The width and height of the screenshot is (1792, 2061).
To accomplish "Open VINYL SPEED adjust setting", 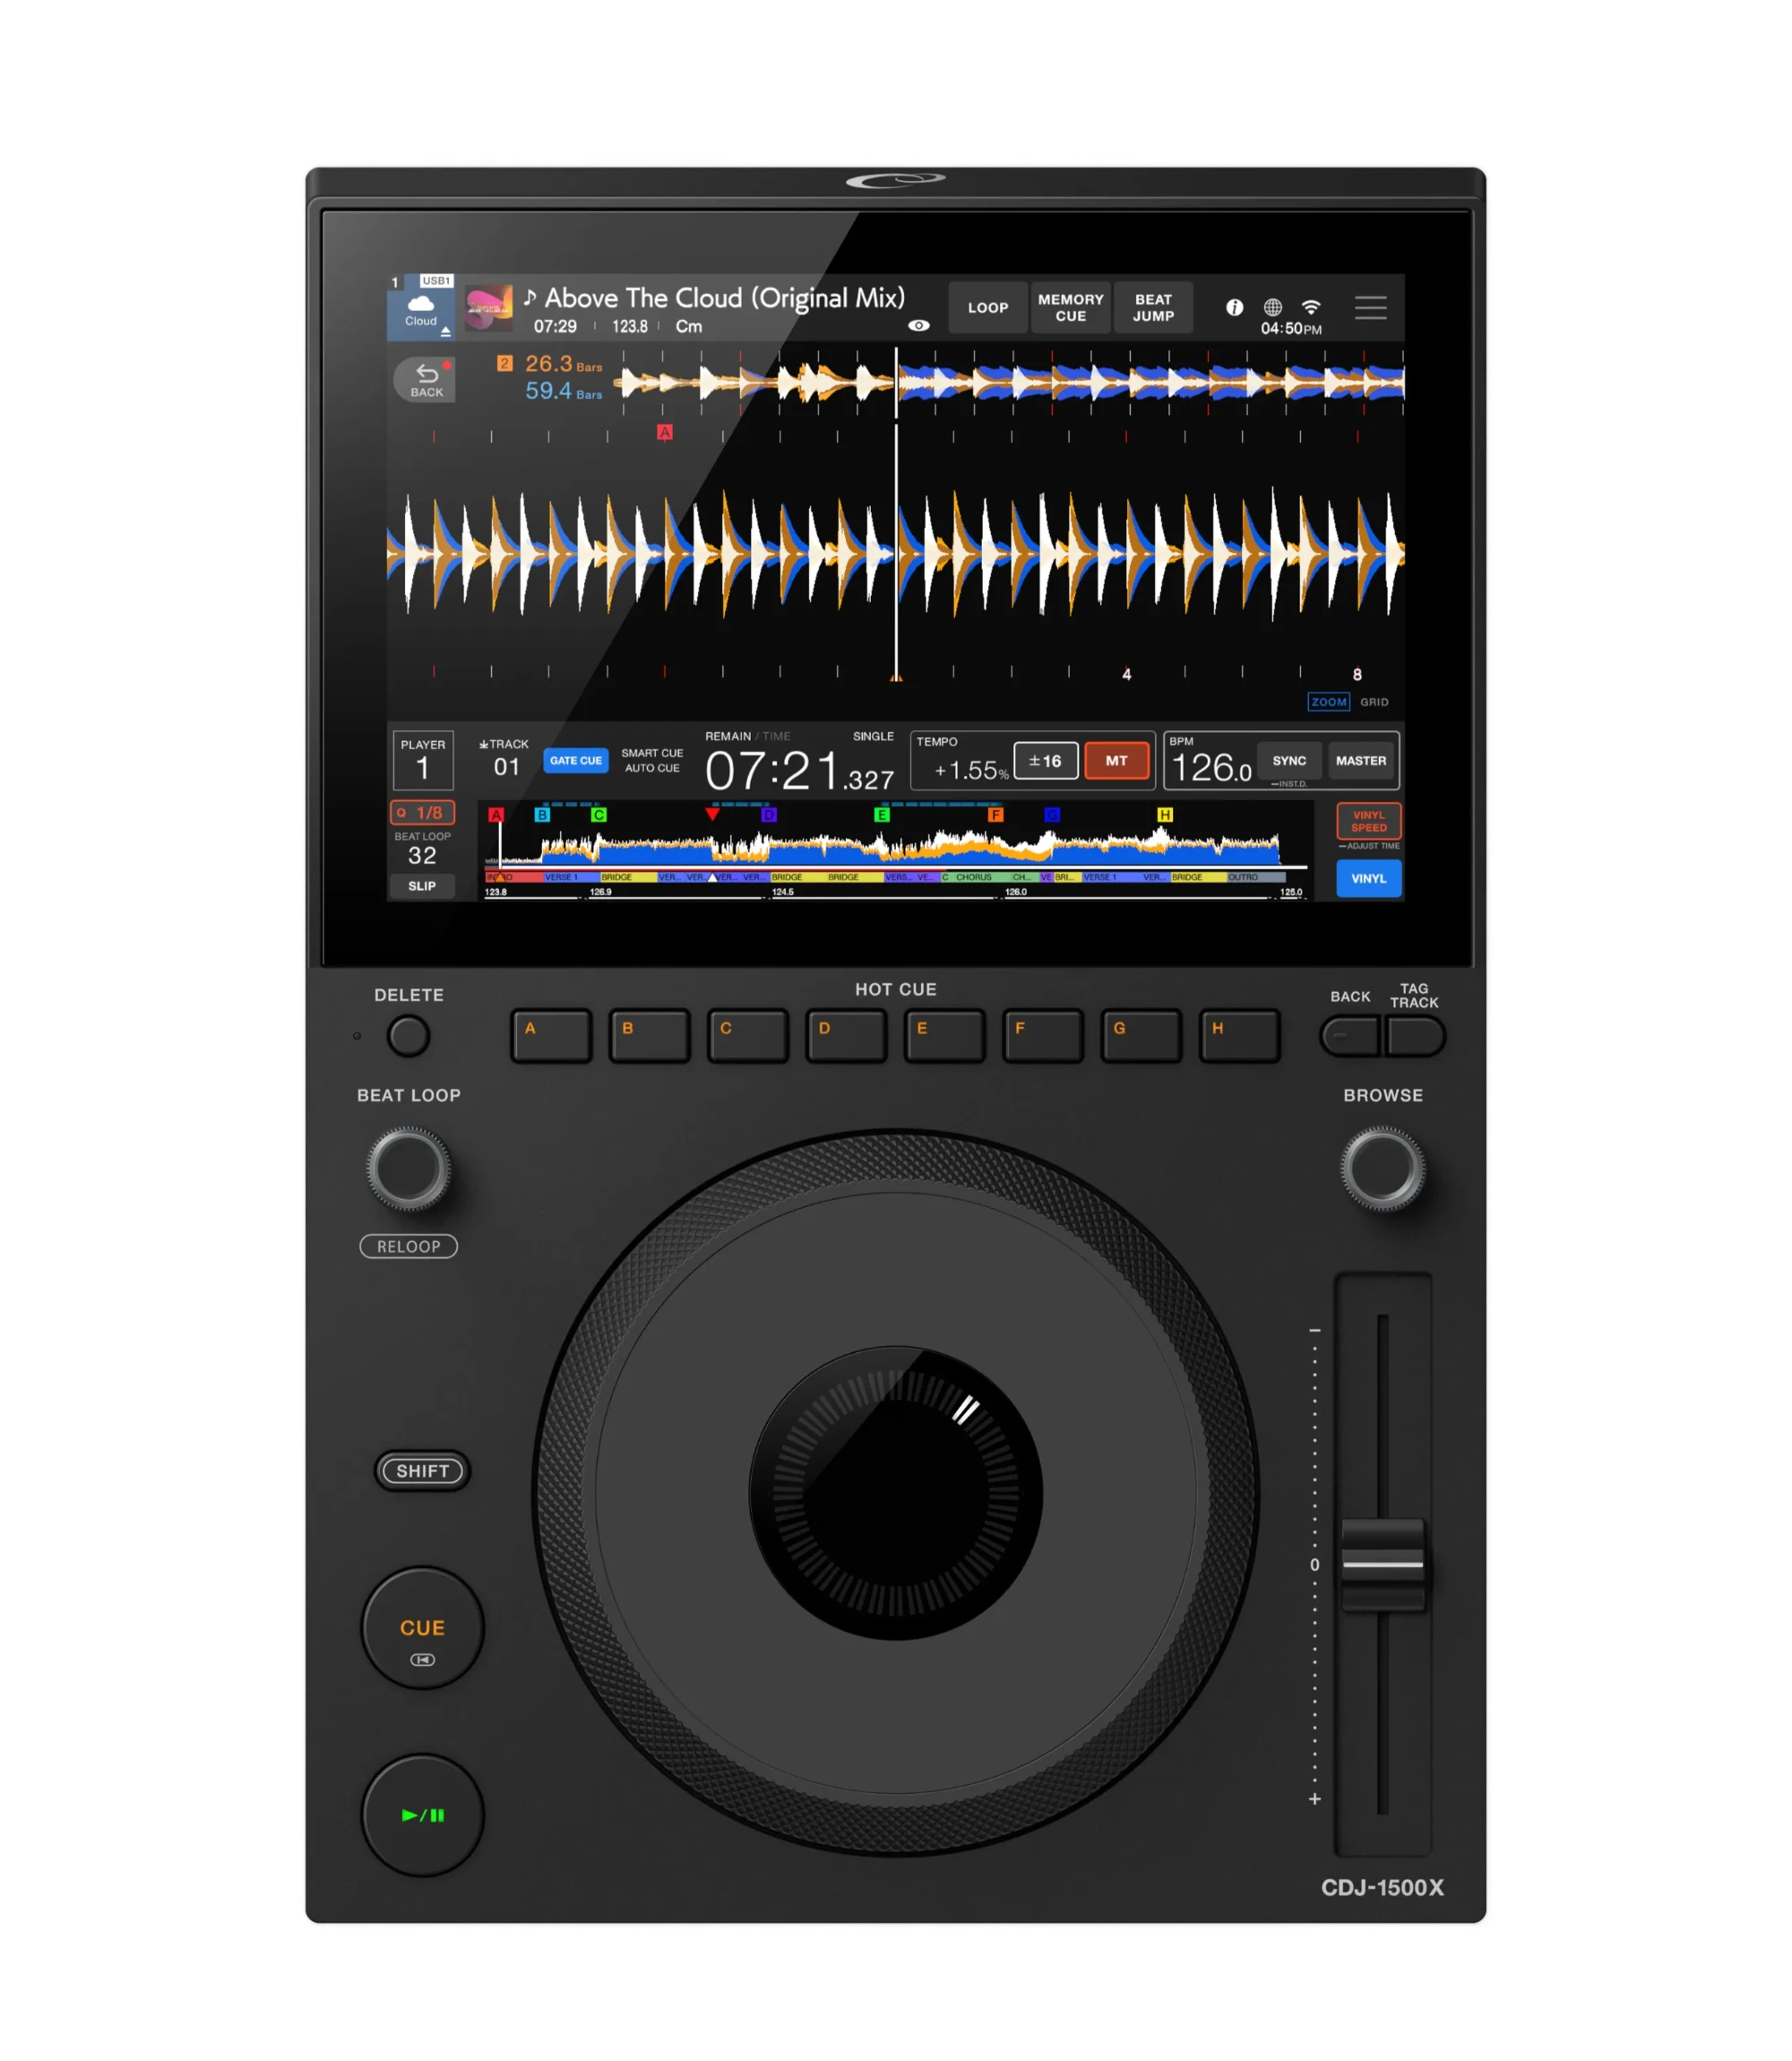I will click(x=1369, y=821).
